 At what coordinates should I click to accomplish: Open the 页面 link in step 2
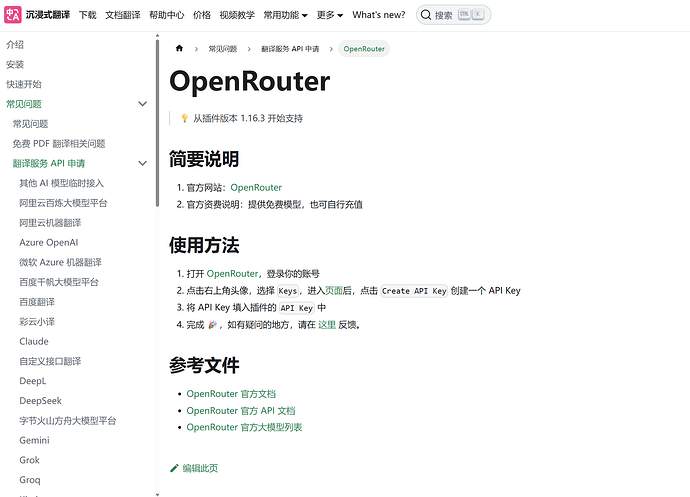334,291
